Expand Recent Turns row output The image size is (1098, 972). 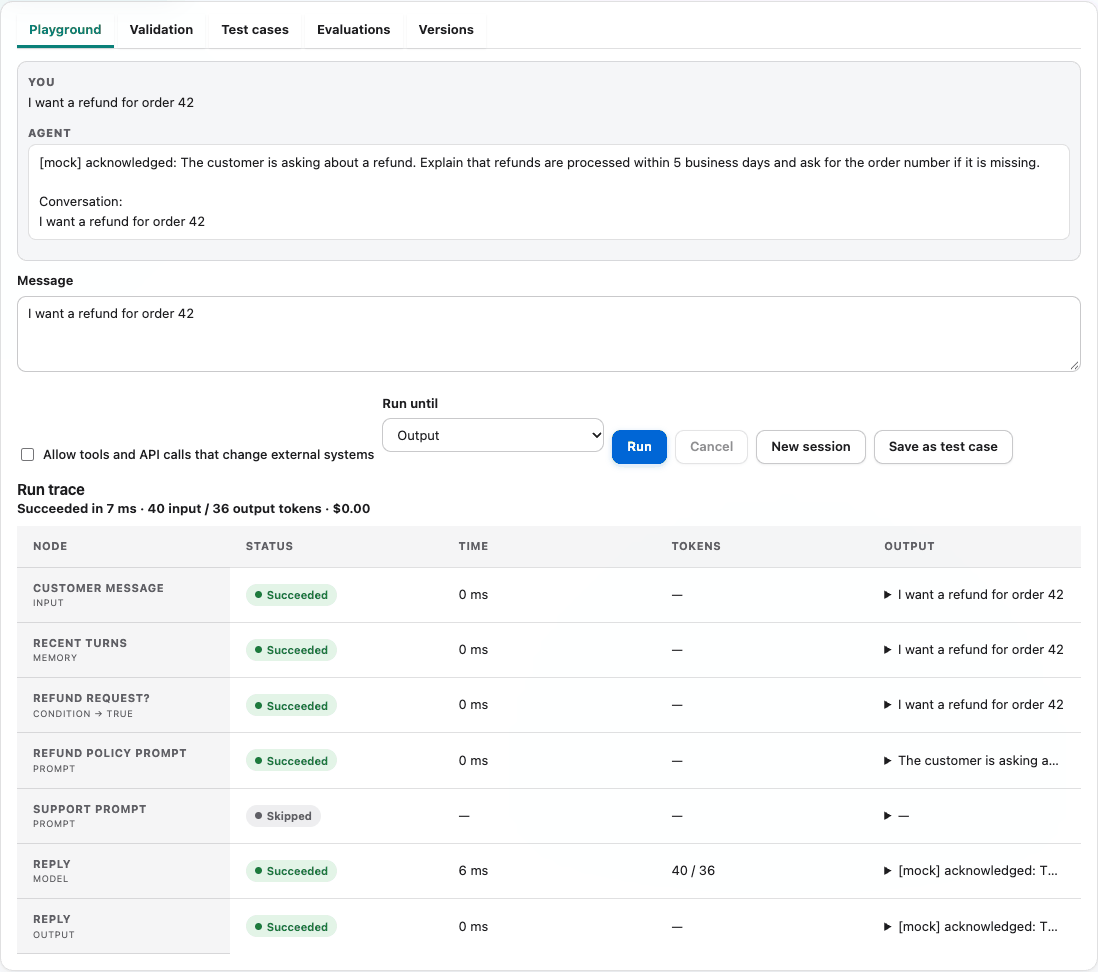973,650
